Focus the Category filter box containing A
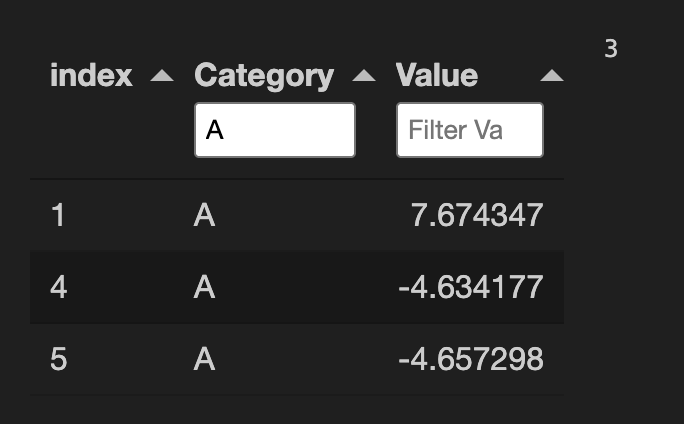684x424 pixels. pos(275,130)
